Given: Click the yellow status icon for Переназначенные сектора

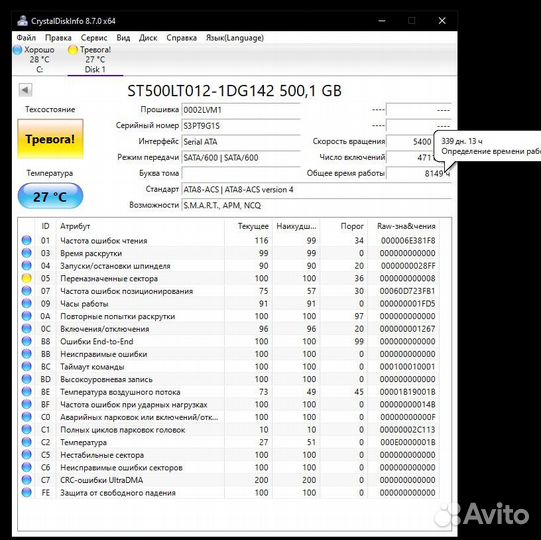Looking at the screenshot, I should (x=27, y=278).
